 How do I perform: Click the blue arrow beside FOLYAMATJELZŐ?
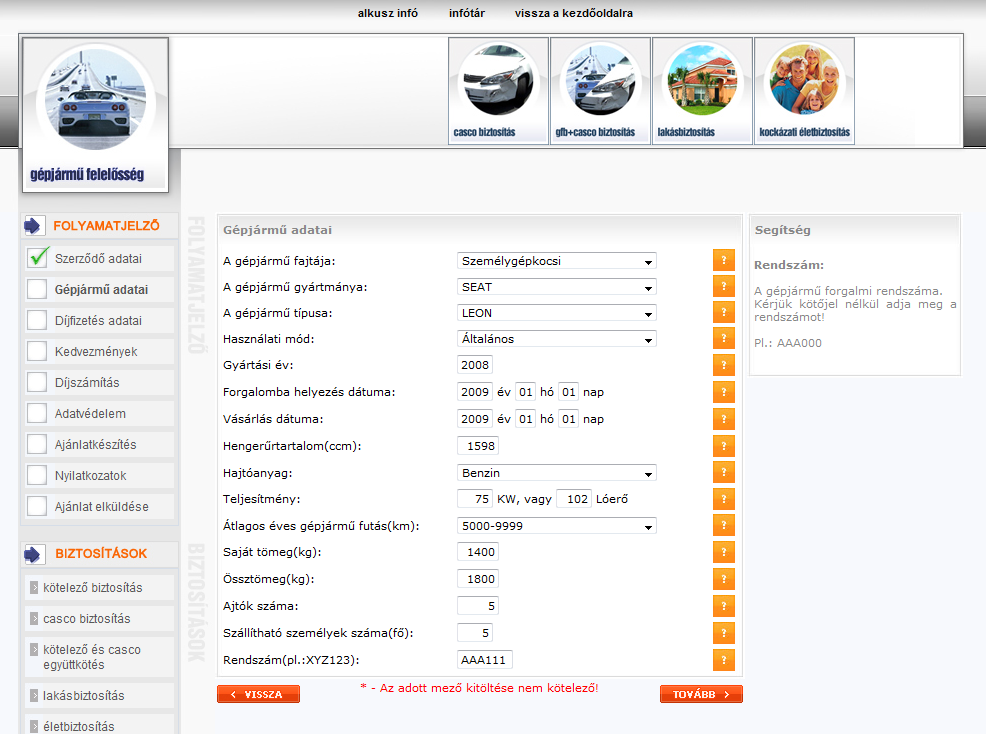point(34,226)
